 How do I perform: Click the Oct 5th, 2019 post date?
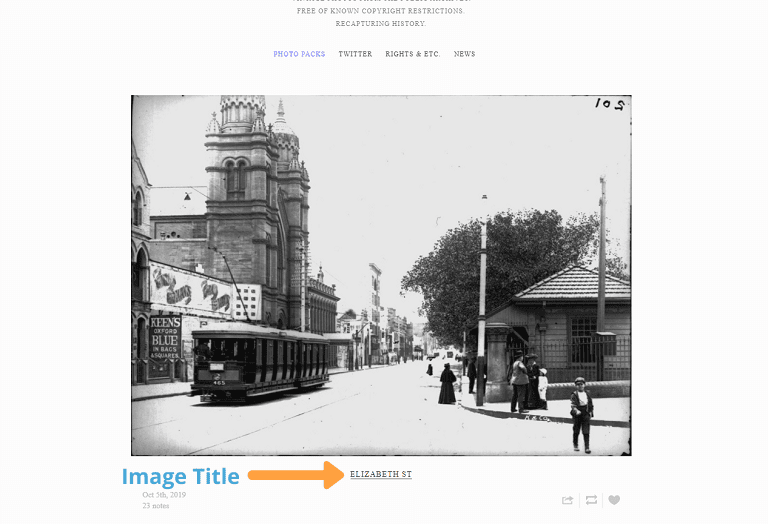(164, 495)
